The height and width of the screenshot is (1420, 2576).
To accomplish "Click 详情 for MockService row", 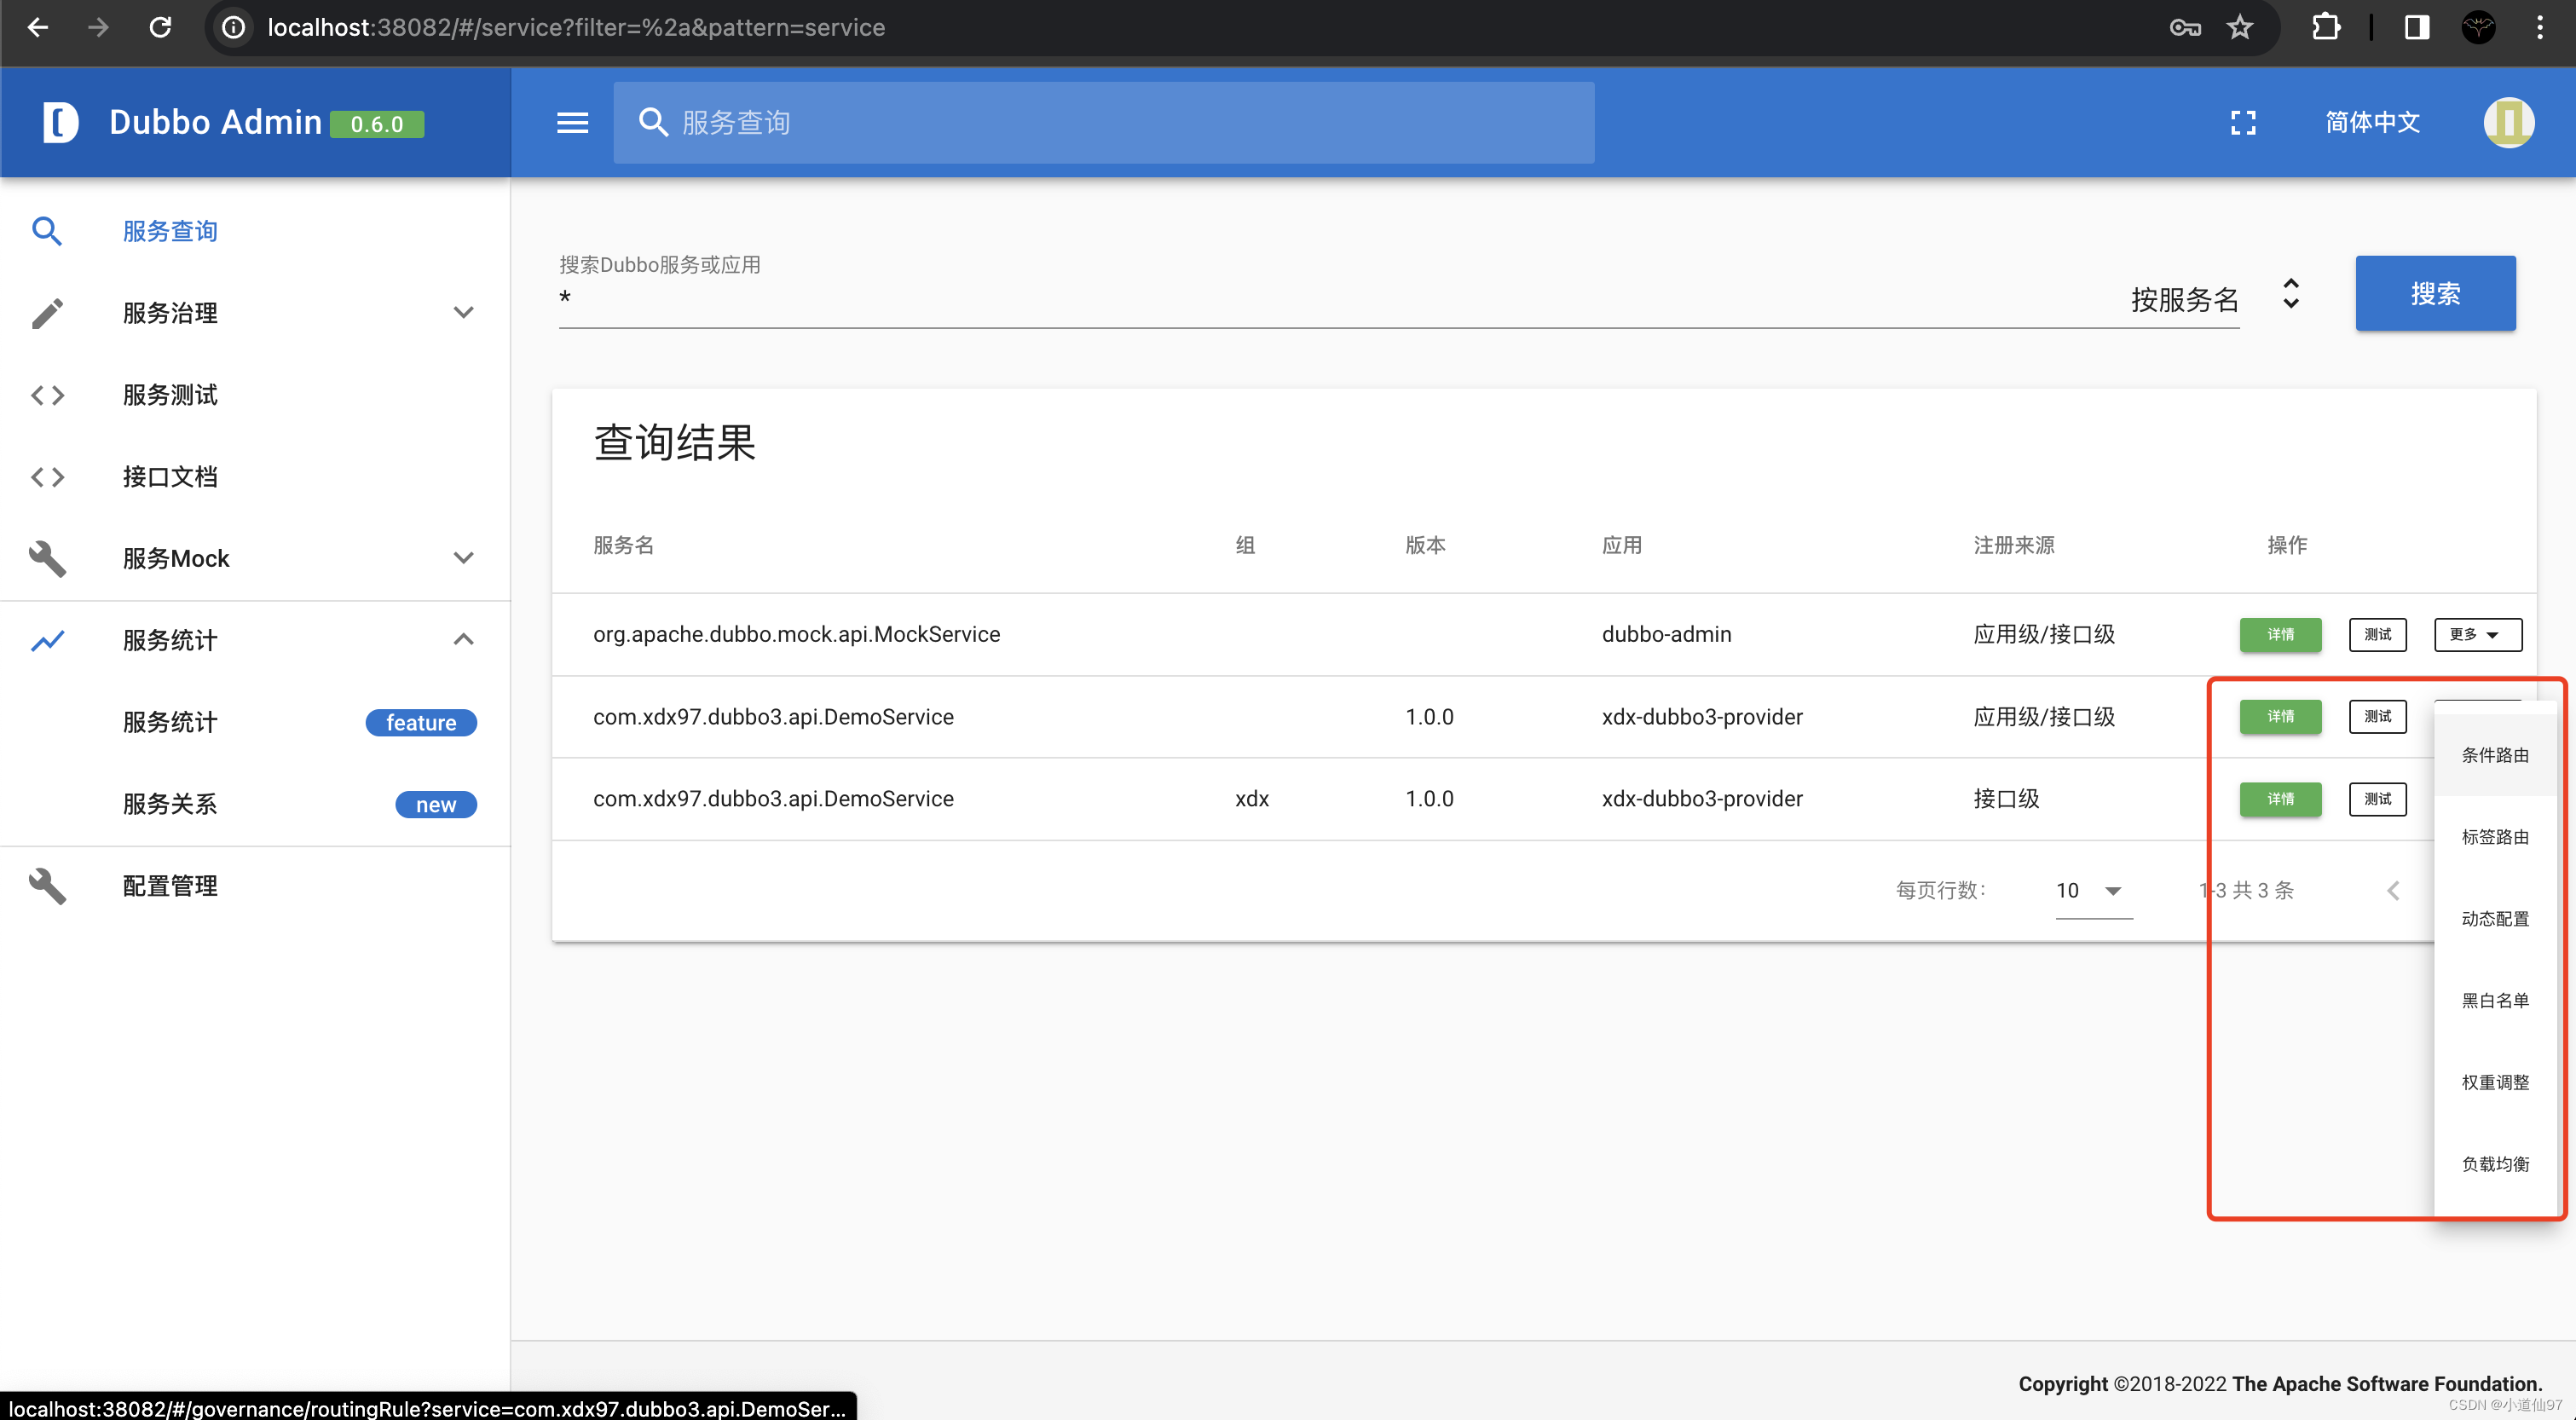I will tap(2280, 634).
